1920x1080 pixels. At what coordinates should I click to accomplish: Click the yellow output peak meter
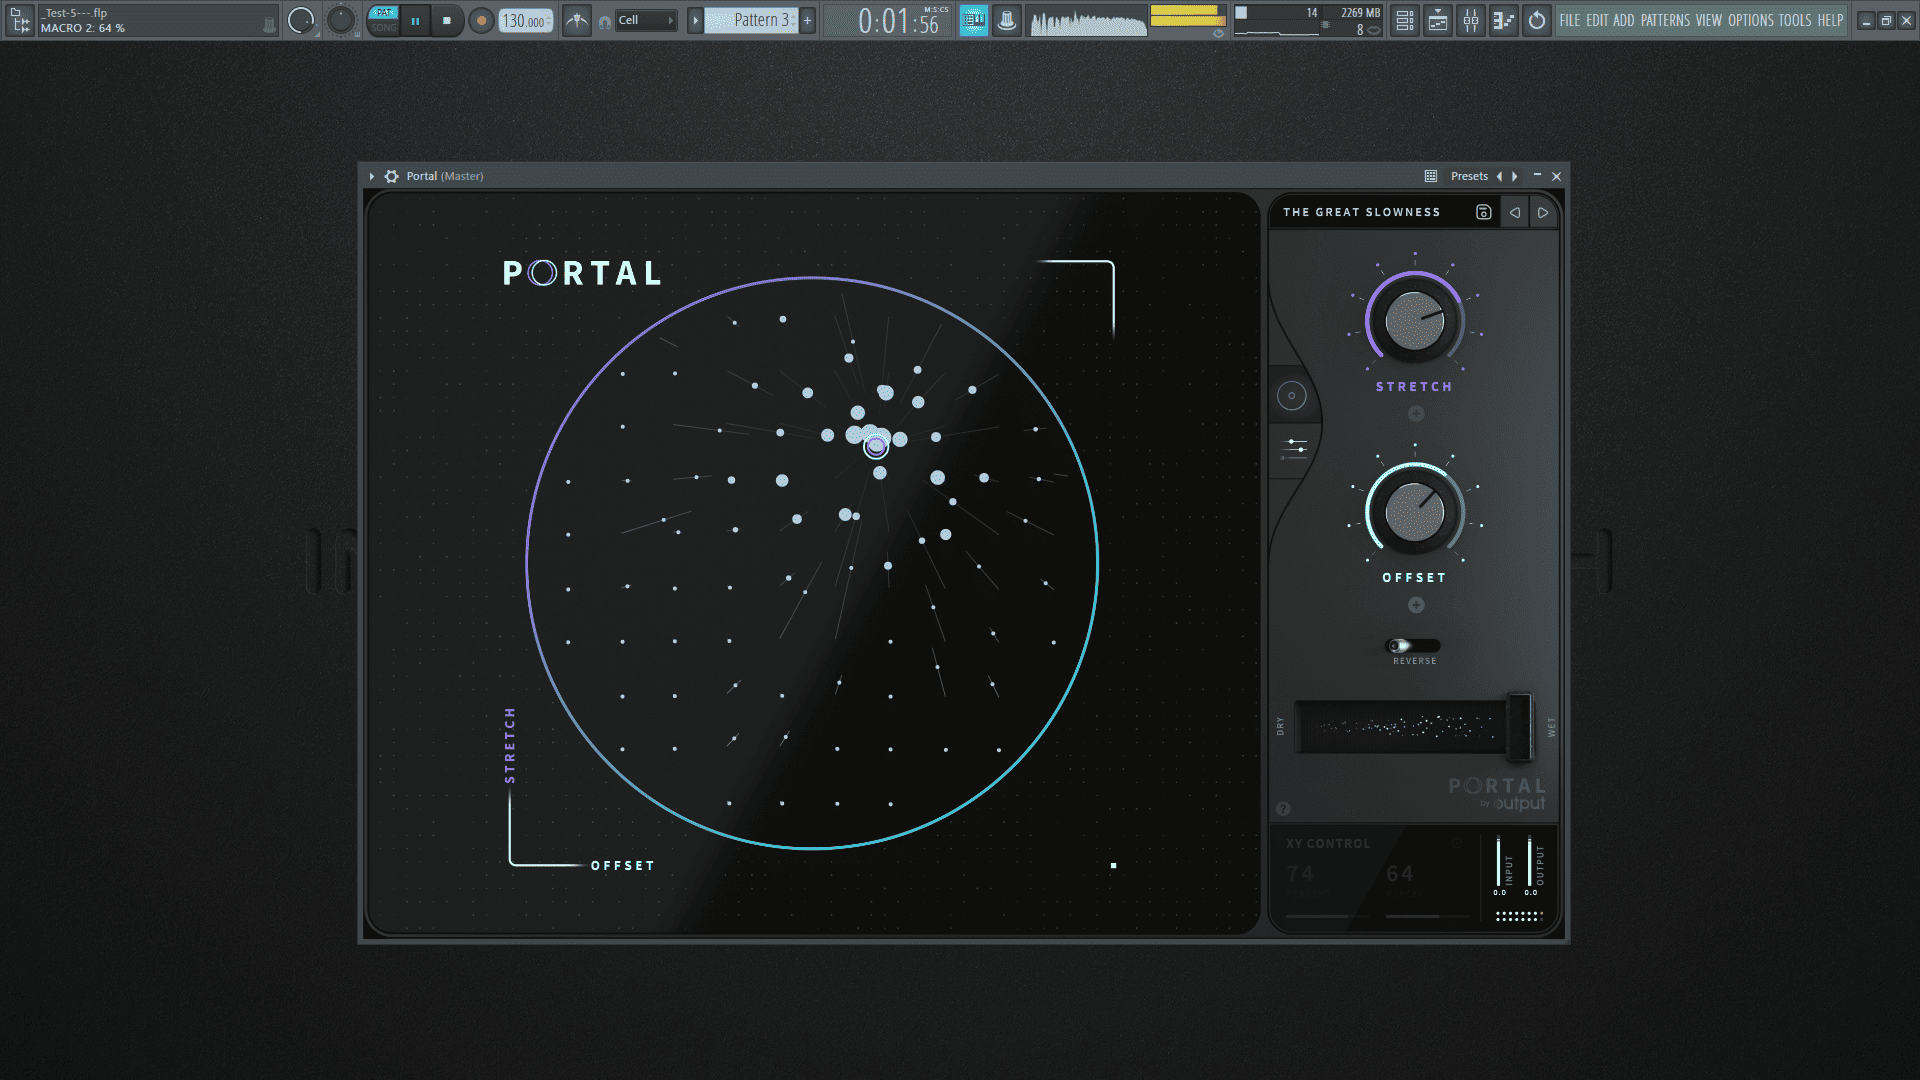coord(1187,16)
